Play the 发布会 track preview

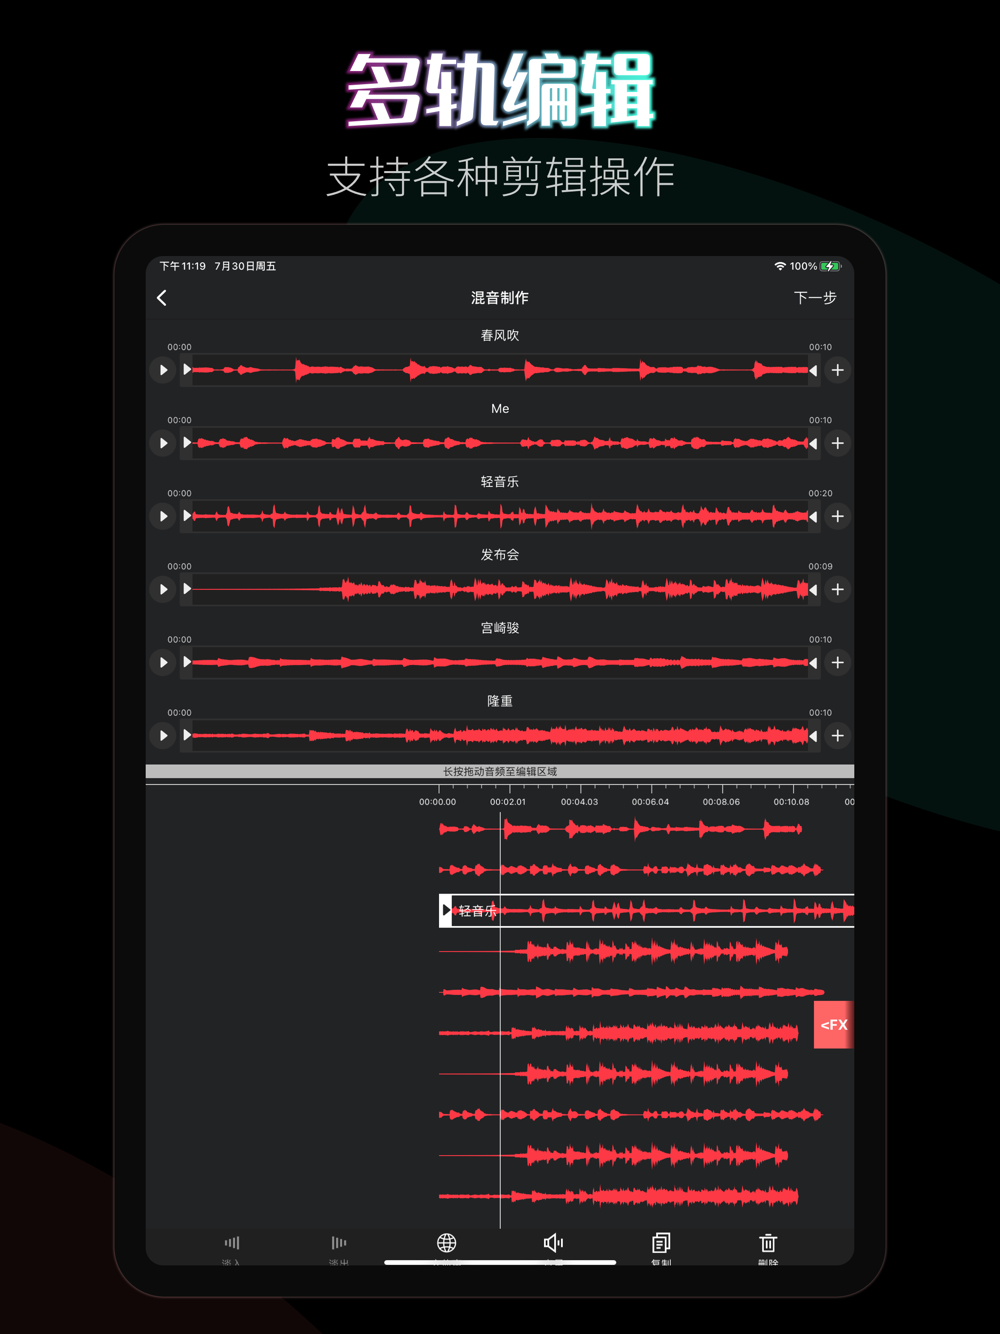163,589
